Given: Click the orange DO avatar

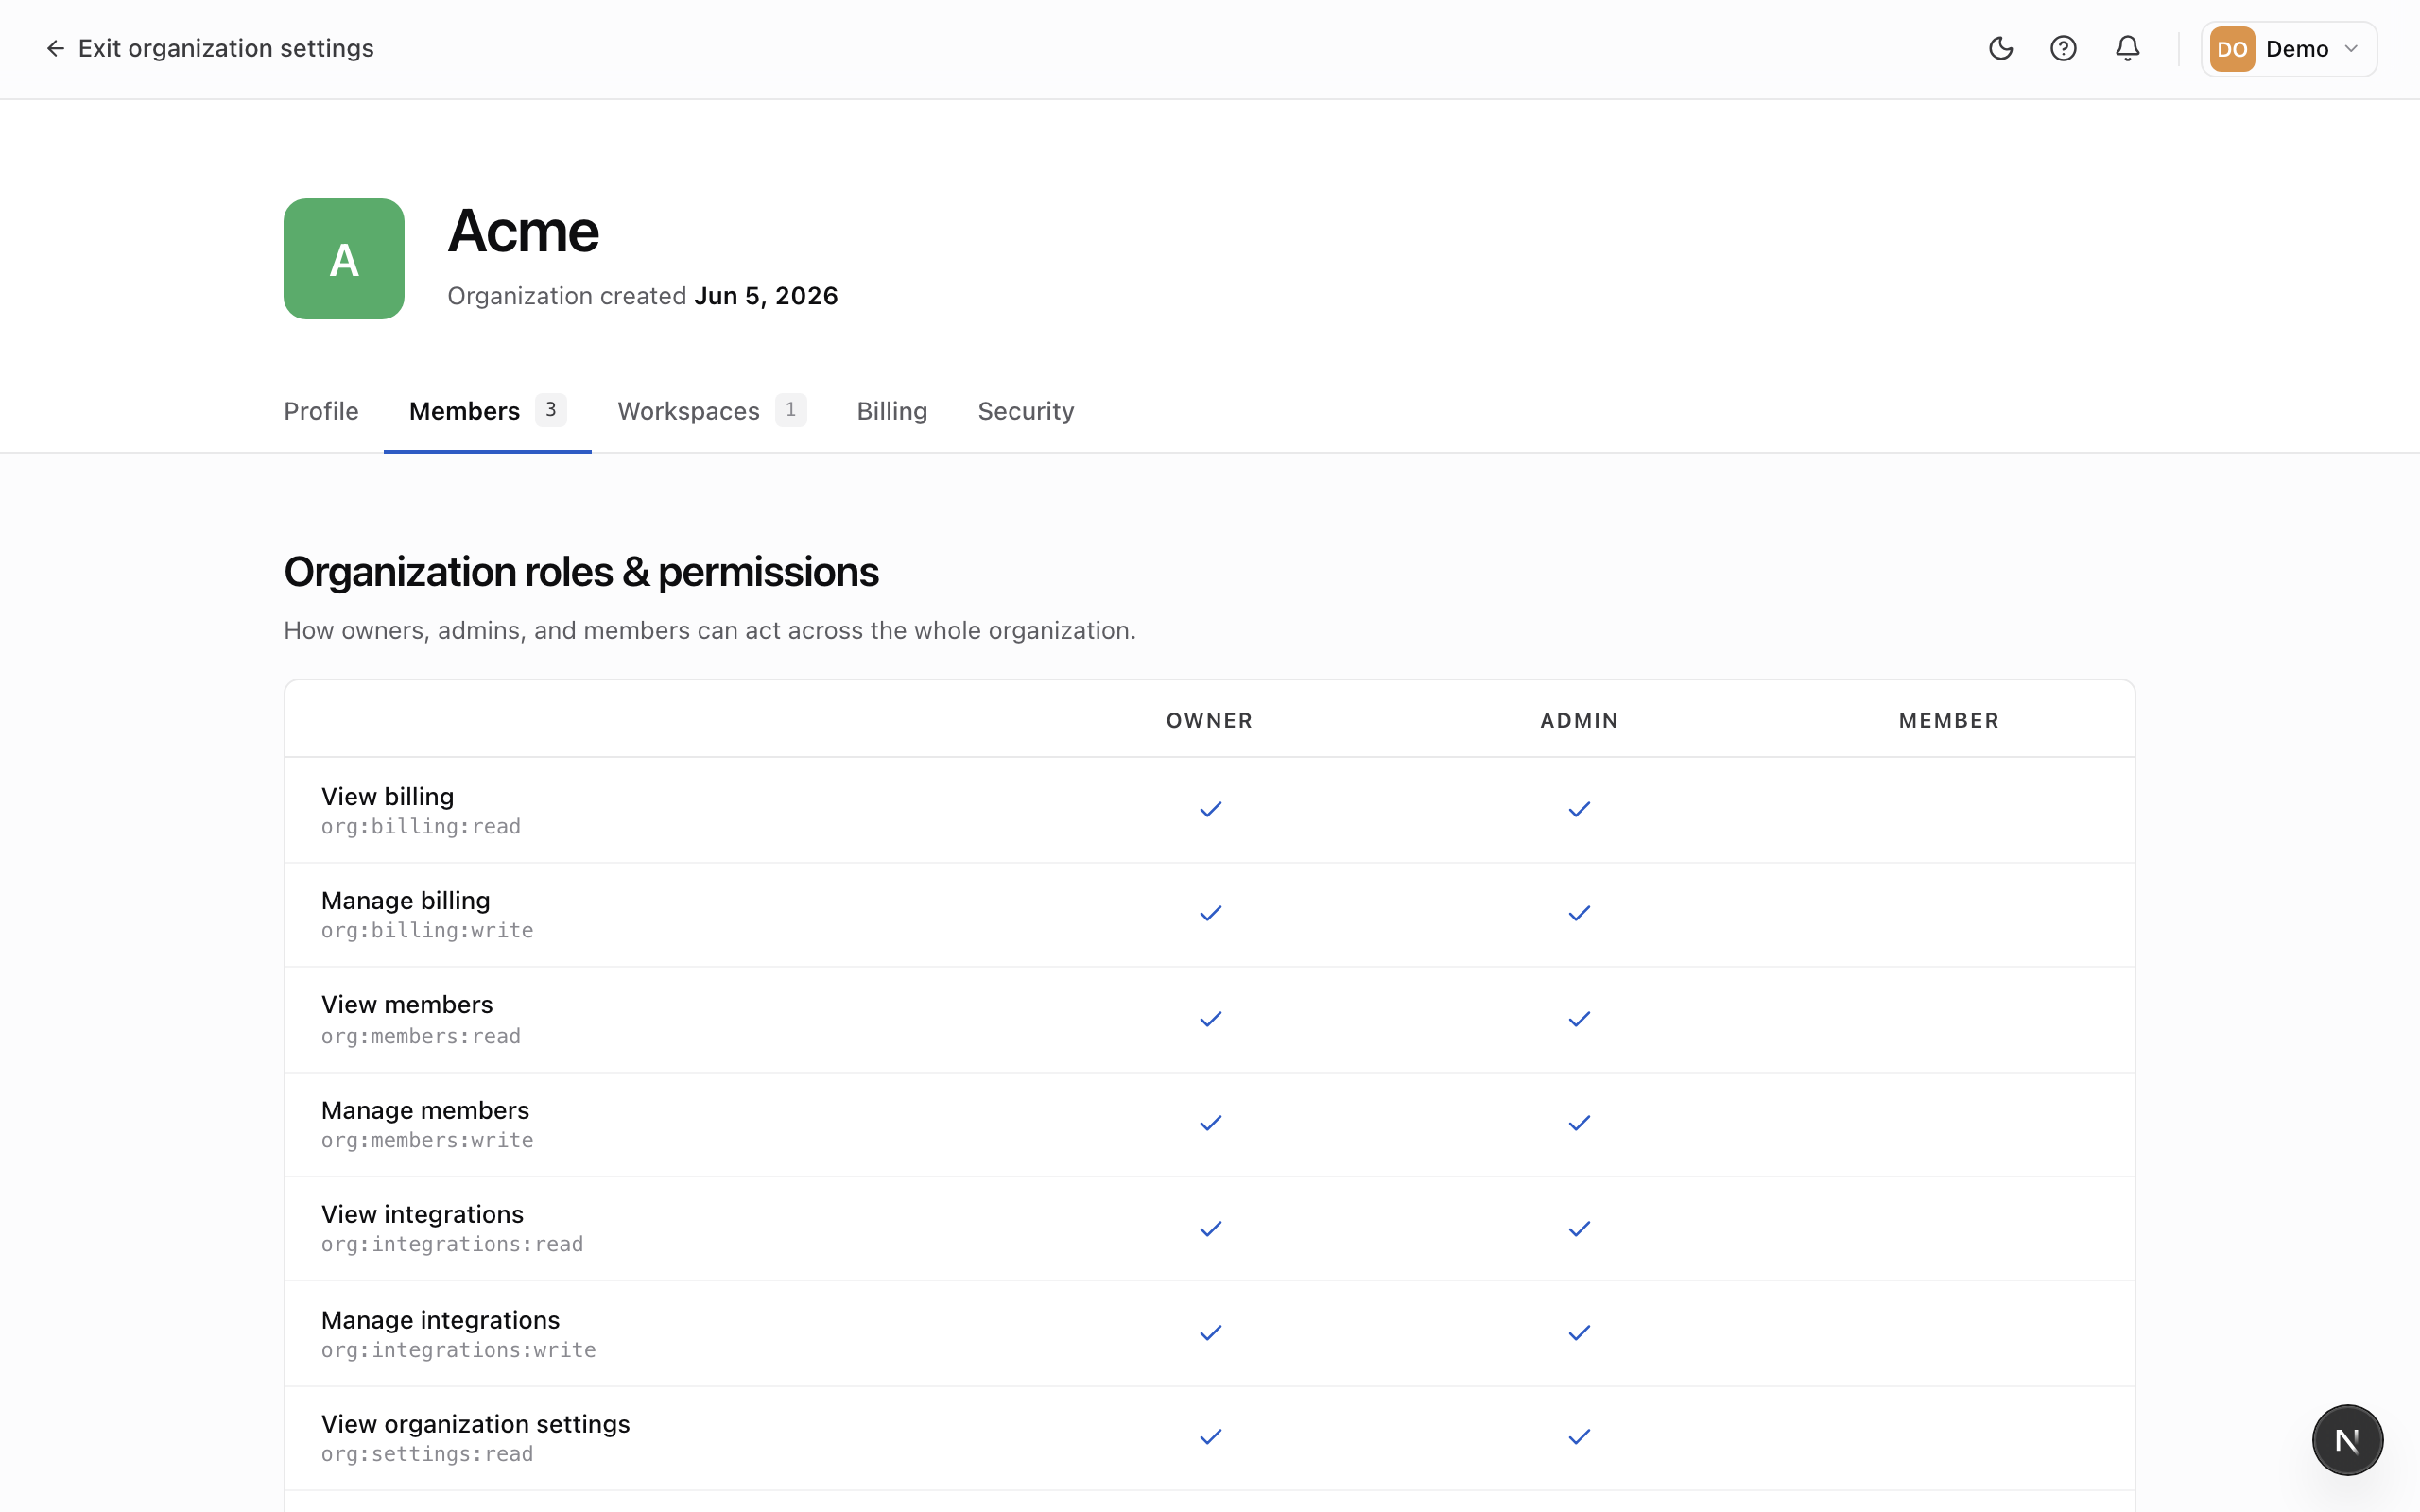Looking at the screenshot, I should tap(2232, 49).
